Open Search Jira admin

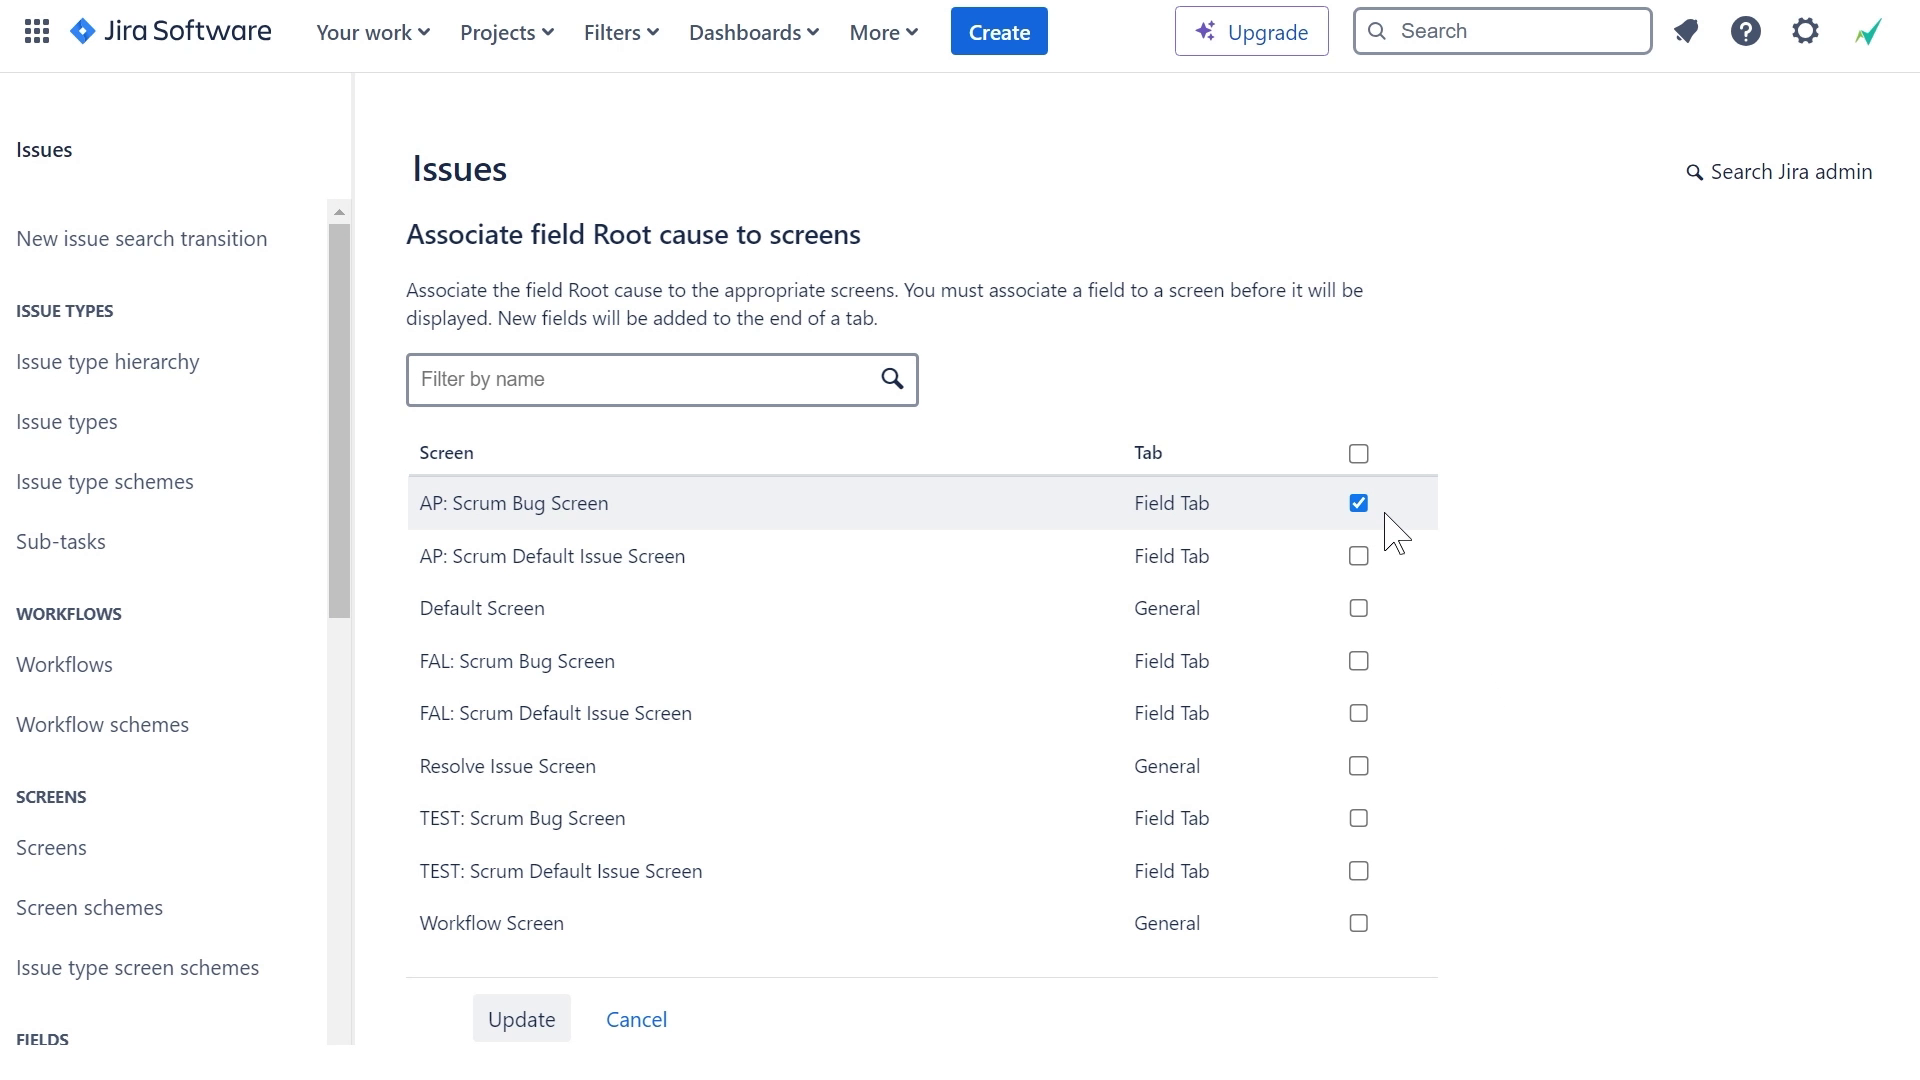(x=1778, y=171)
